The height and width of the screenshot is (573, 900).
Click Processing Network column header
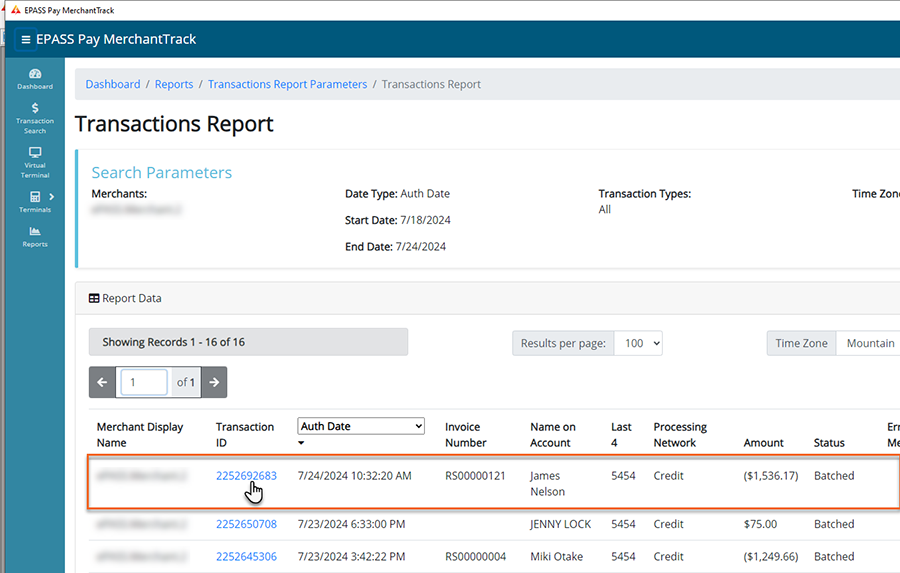click(x=680, y=435)
